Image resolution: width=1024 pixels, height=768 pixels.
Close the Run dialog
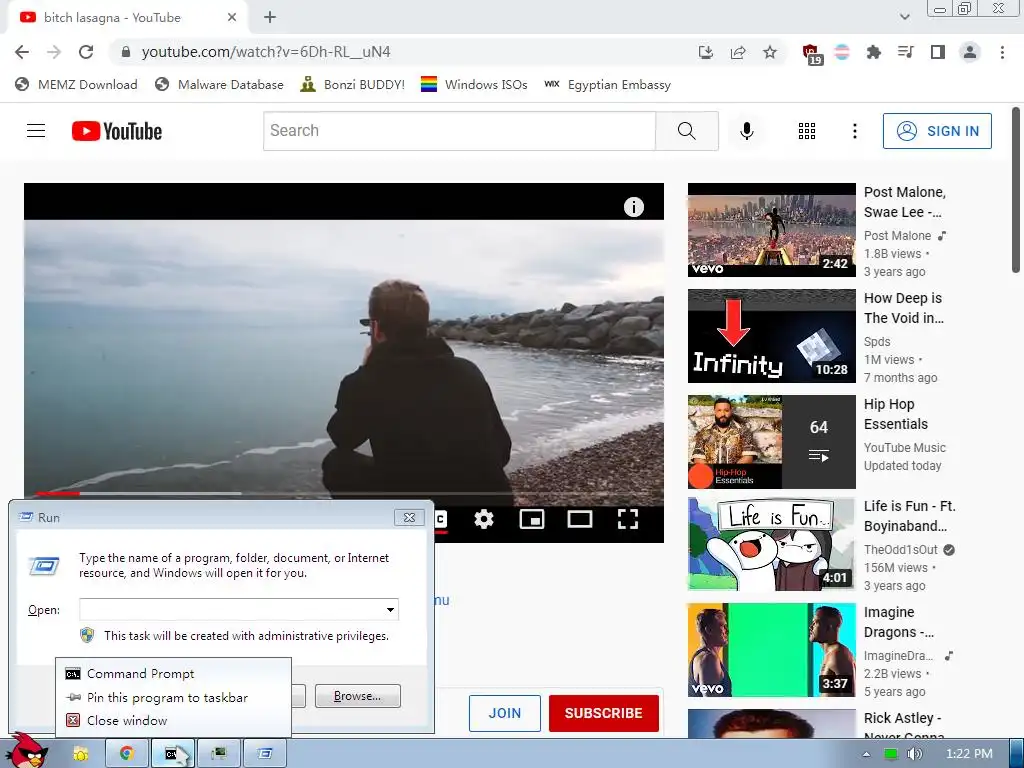pos(409,517)
